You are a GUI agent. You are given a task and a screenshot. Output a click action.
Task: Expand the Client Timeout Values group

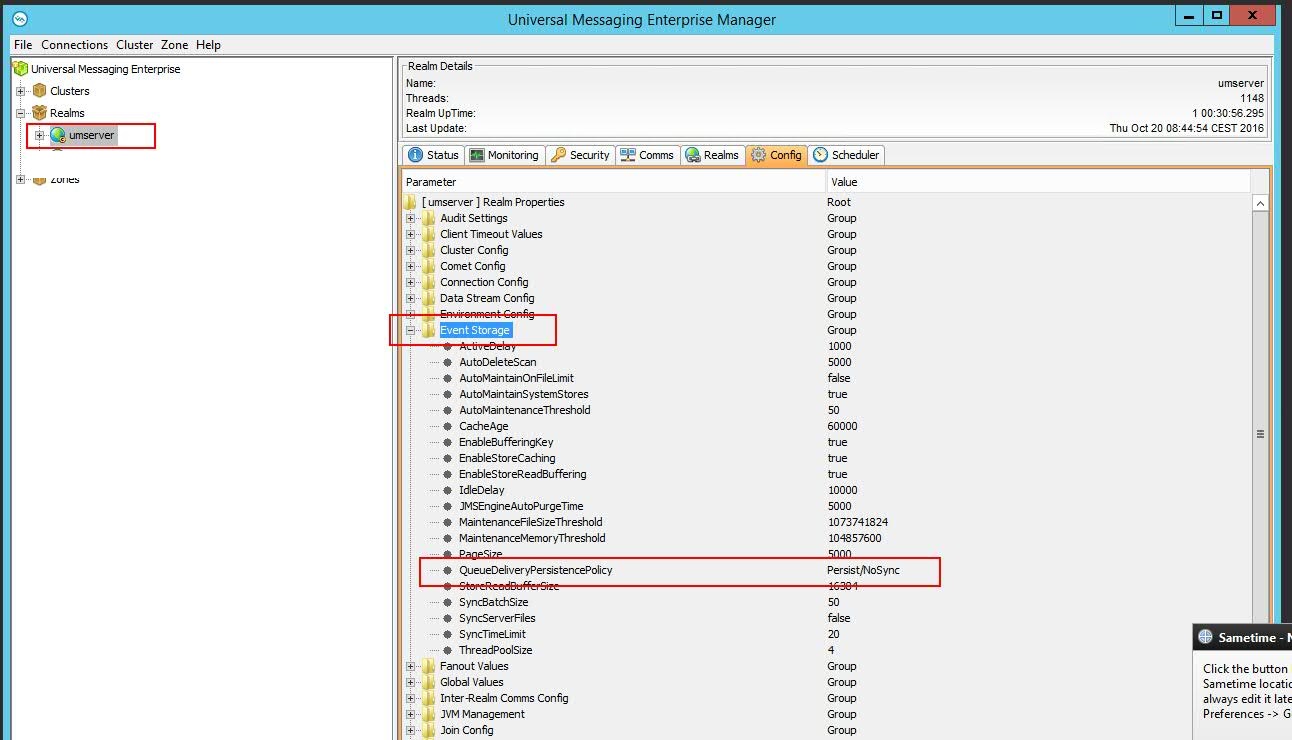coord(410,234)
